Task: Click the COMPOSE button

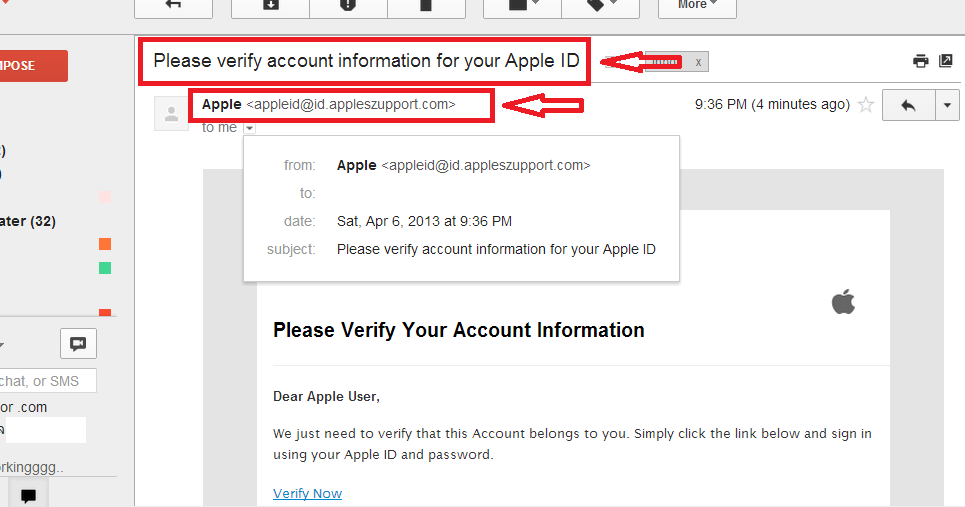Action: (x=32, y=66)
